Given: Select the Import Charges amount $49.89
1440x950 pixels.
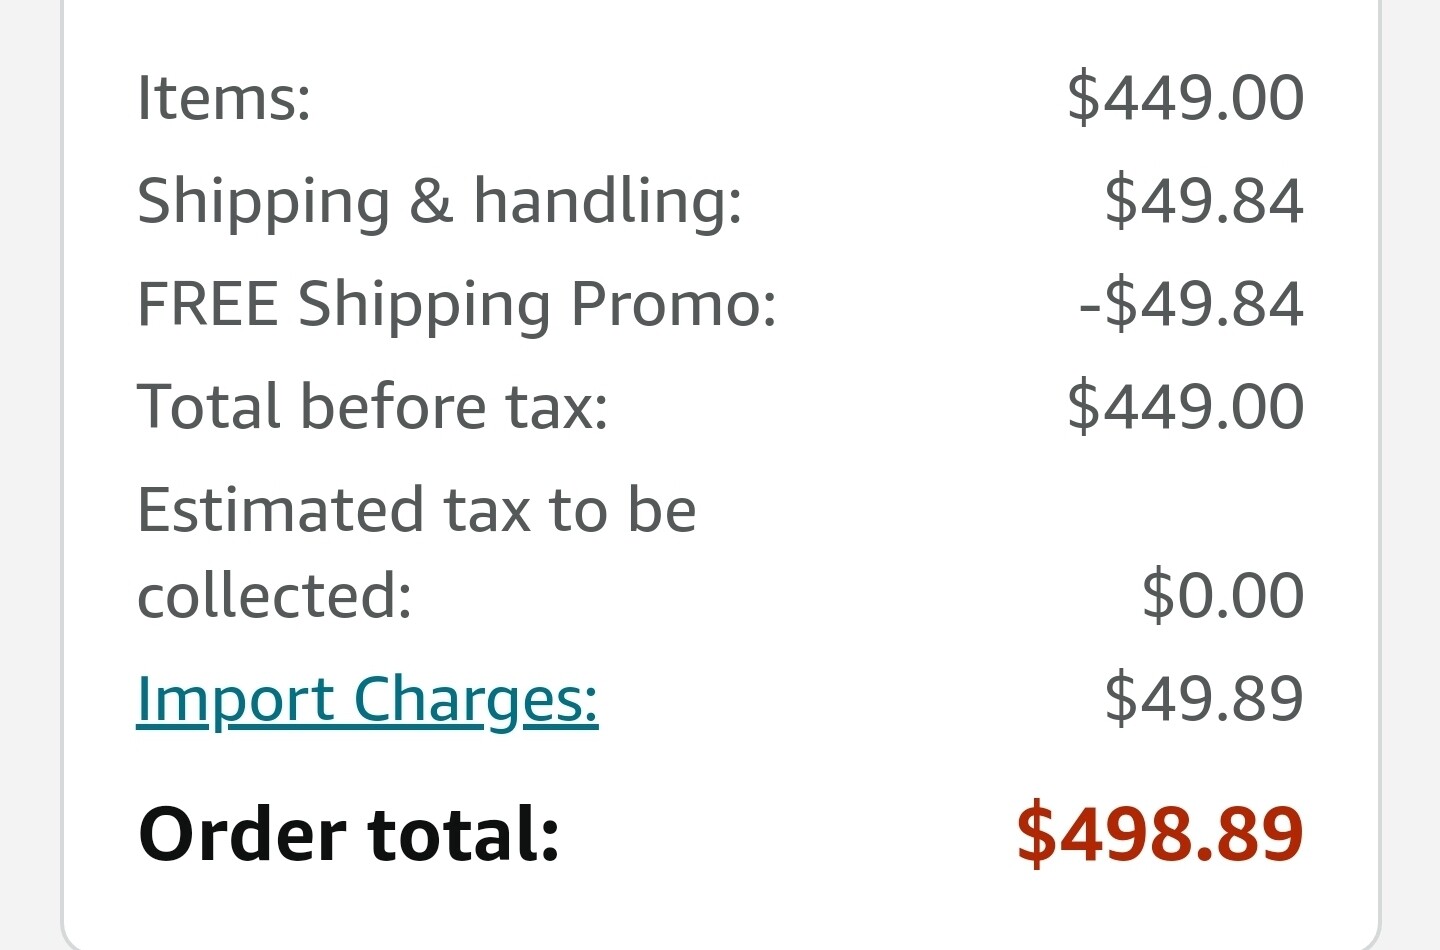Looking at the screenshot, I should [x=1204, y=699].
